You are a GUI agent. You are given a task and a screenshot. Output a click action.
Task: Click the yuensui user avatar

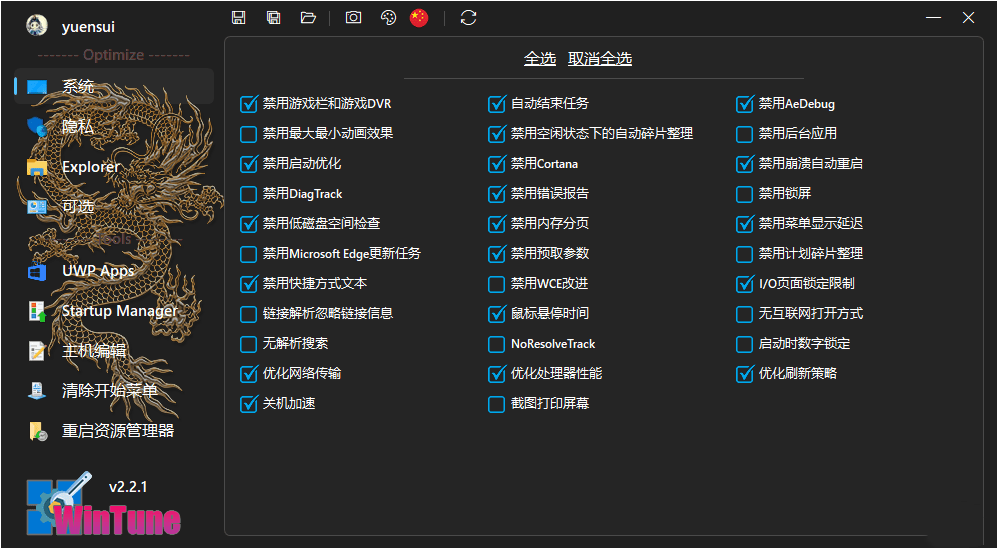(36, 26)
